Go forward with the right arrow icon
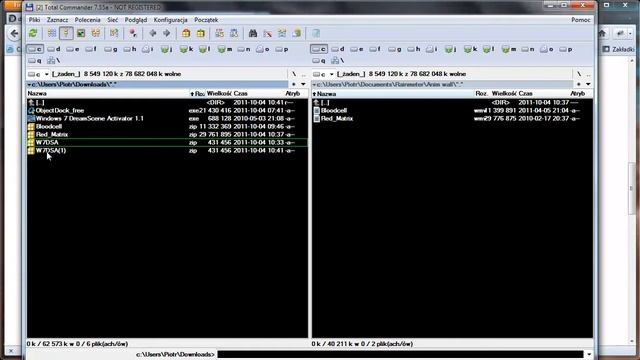This screenshot has height=360, width=640. pyautogui.click(x=167, y=33)
